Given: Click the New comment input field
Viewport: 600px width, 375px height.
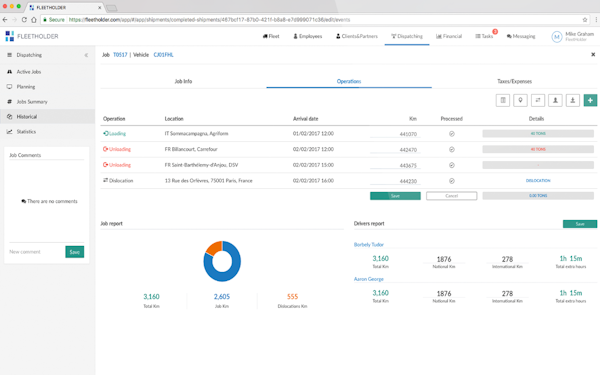Looking at the screenshot, I should pyautogui.click(x=36, y=252).
